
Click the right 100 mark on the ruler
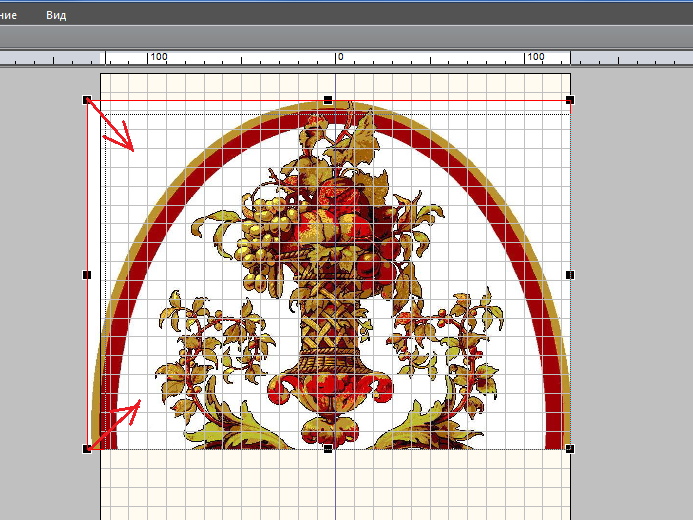[x=536, y=57]
